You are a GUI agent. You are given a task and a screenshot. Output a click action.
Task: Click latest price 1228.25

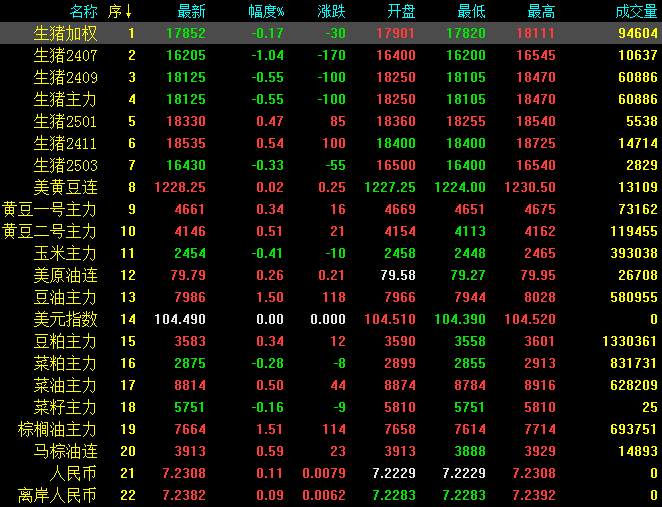pyautogui.click(x=180, y=187)
